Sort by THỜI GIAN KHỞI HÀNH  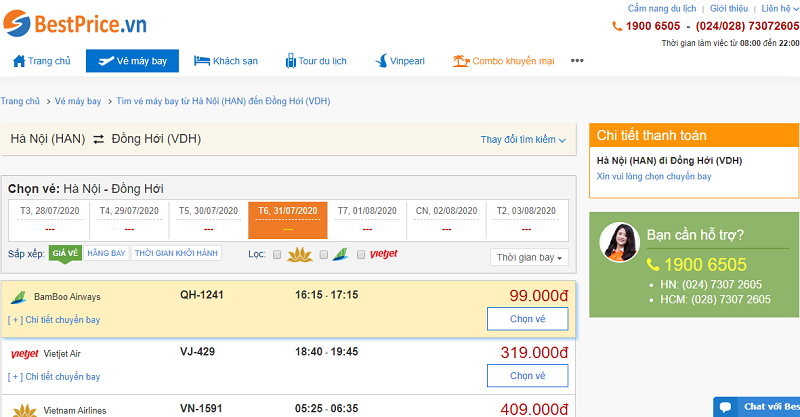pos(176,253)
